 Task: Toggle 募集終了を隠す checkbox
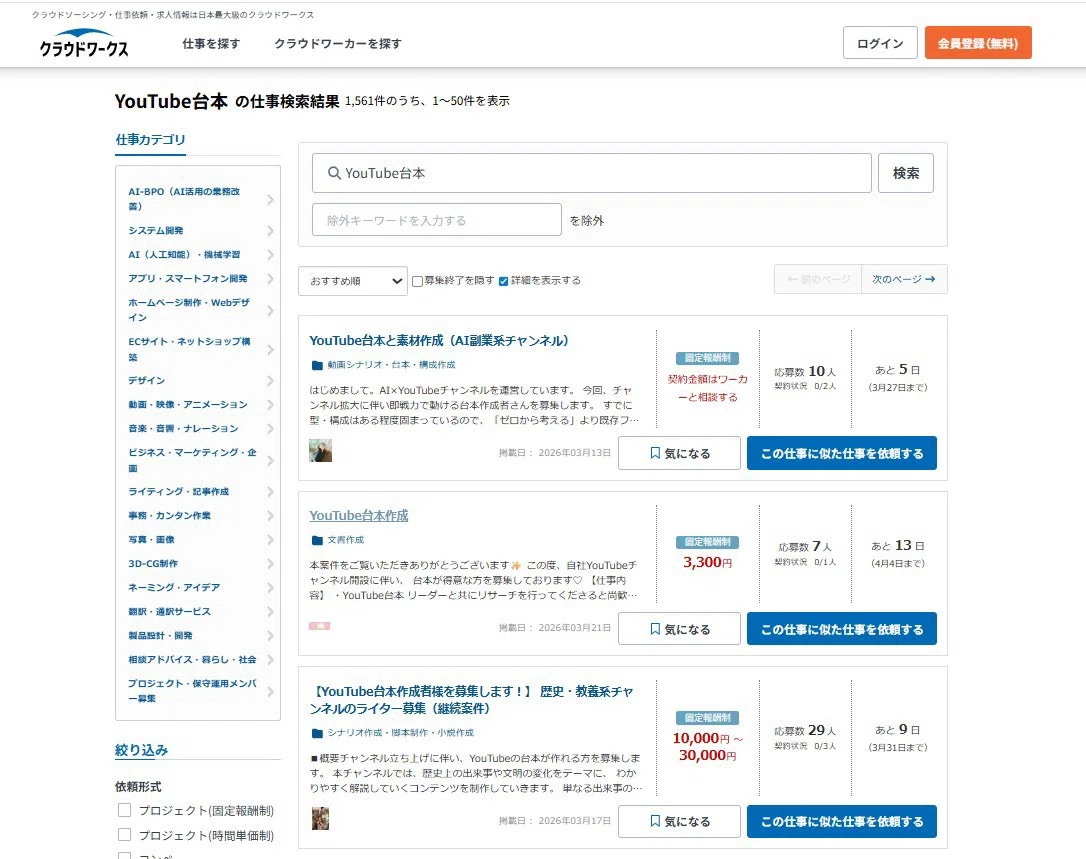click(417, 281)
